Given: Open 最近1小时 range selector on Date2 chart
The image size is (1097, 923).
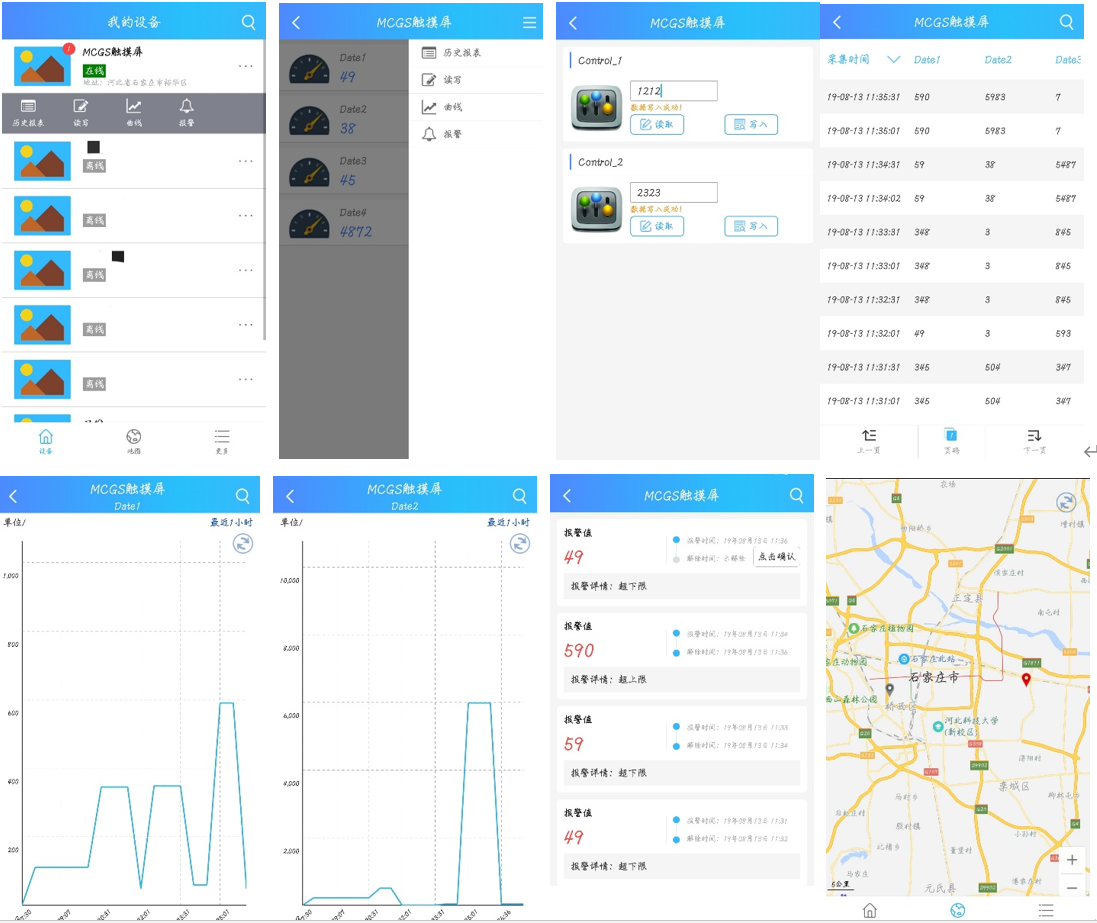Looking at the screenshot, I should pos(508,522).
